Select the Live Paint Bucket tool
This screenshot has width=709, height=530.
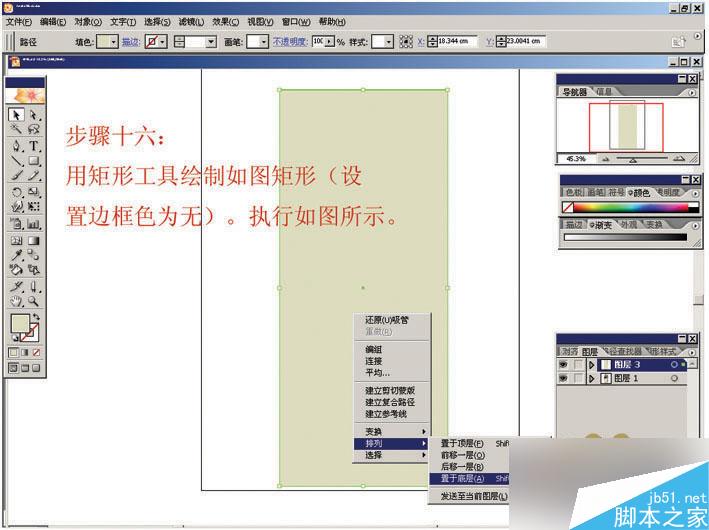(x=17, y=270)
